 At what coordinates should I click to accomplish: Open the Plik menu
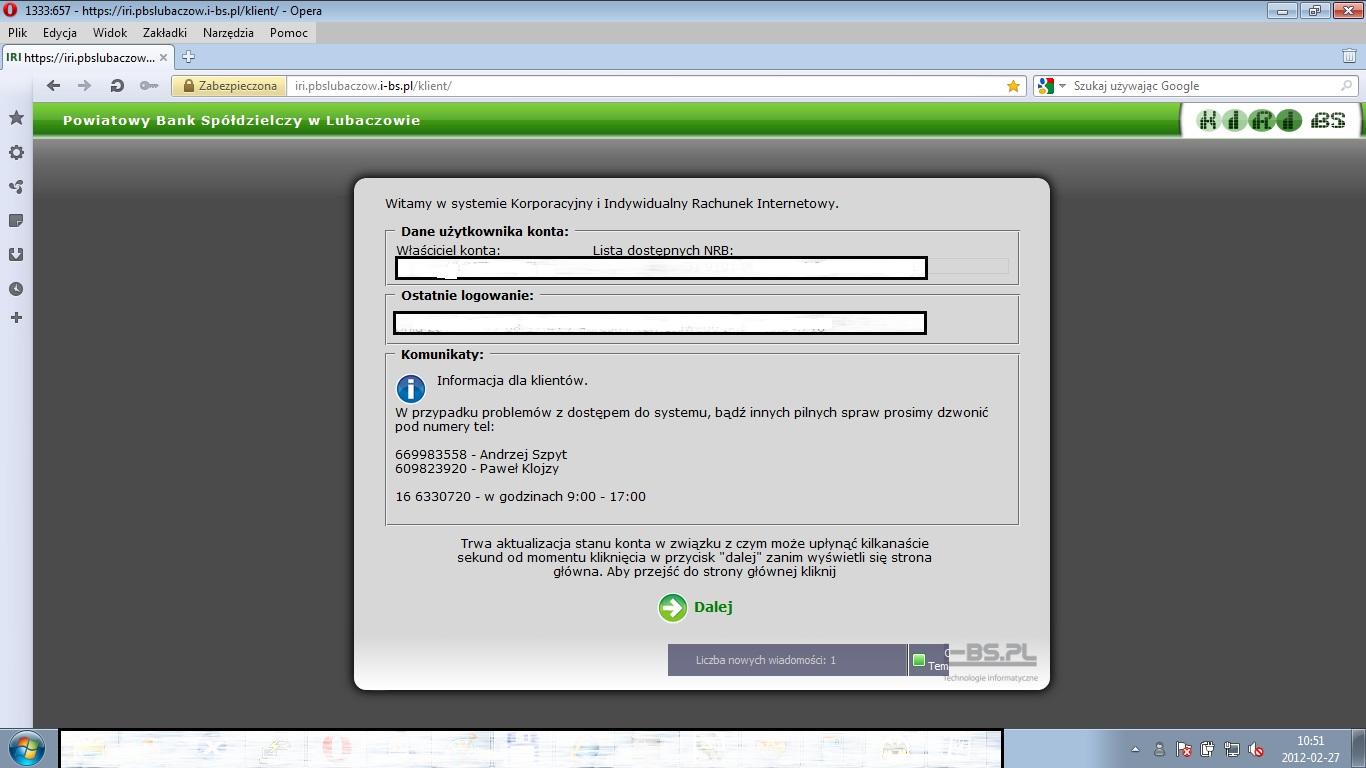17,33
